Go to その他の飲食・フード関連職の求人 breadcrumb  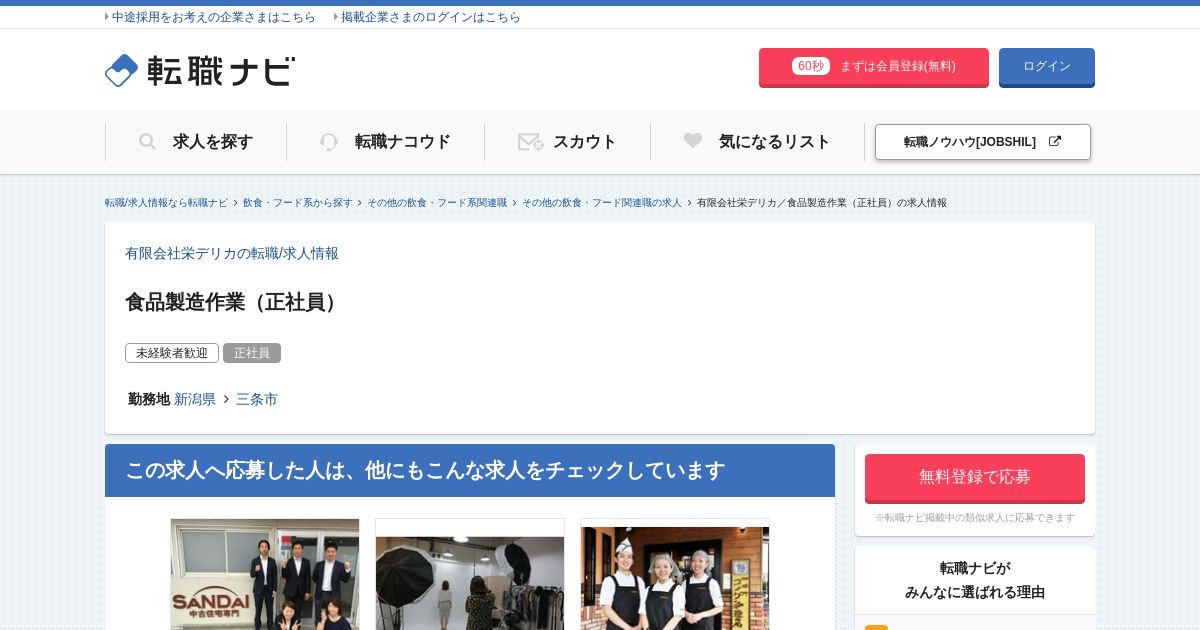pos(602,203)
